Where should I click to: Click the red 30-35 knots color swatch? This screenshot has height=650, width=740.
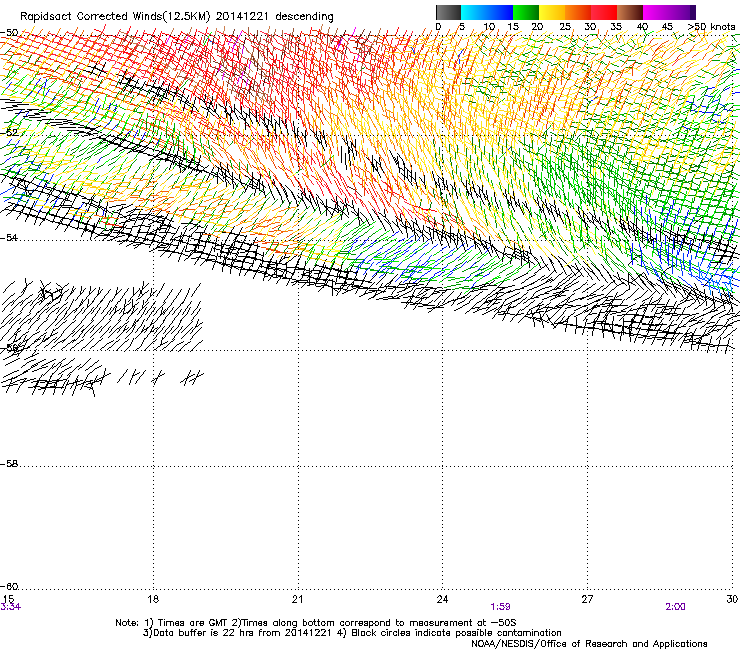(x=604, y=12)
